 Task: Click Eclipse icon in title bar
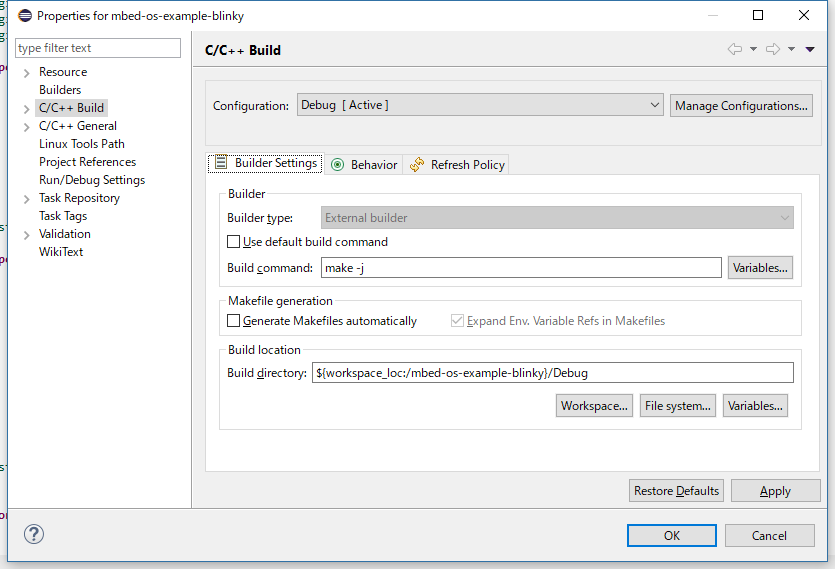[x=25, y=15]
